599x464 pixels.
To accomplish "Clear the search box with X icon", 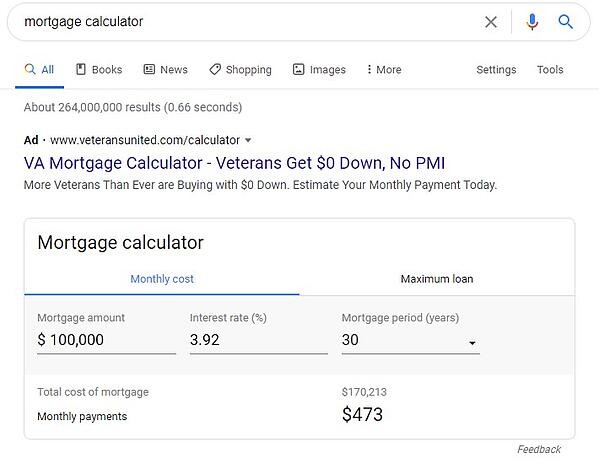I will [x=491, y=22].
